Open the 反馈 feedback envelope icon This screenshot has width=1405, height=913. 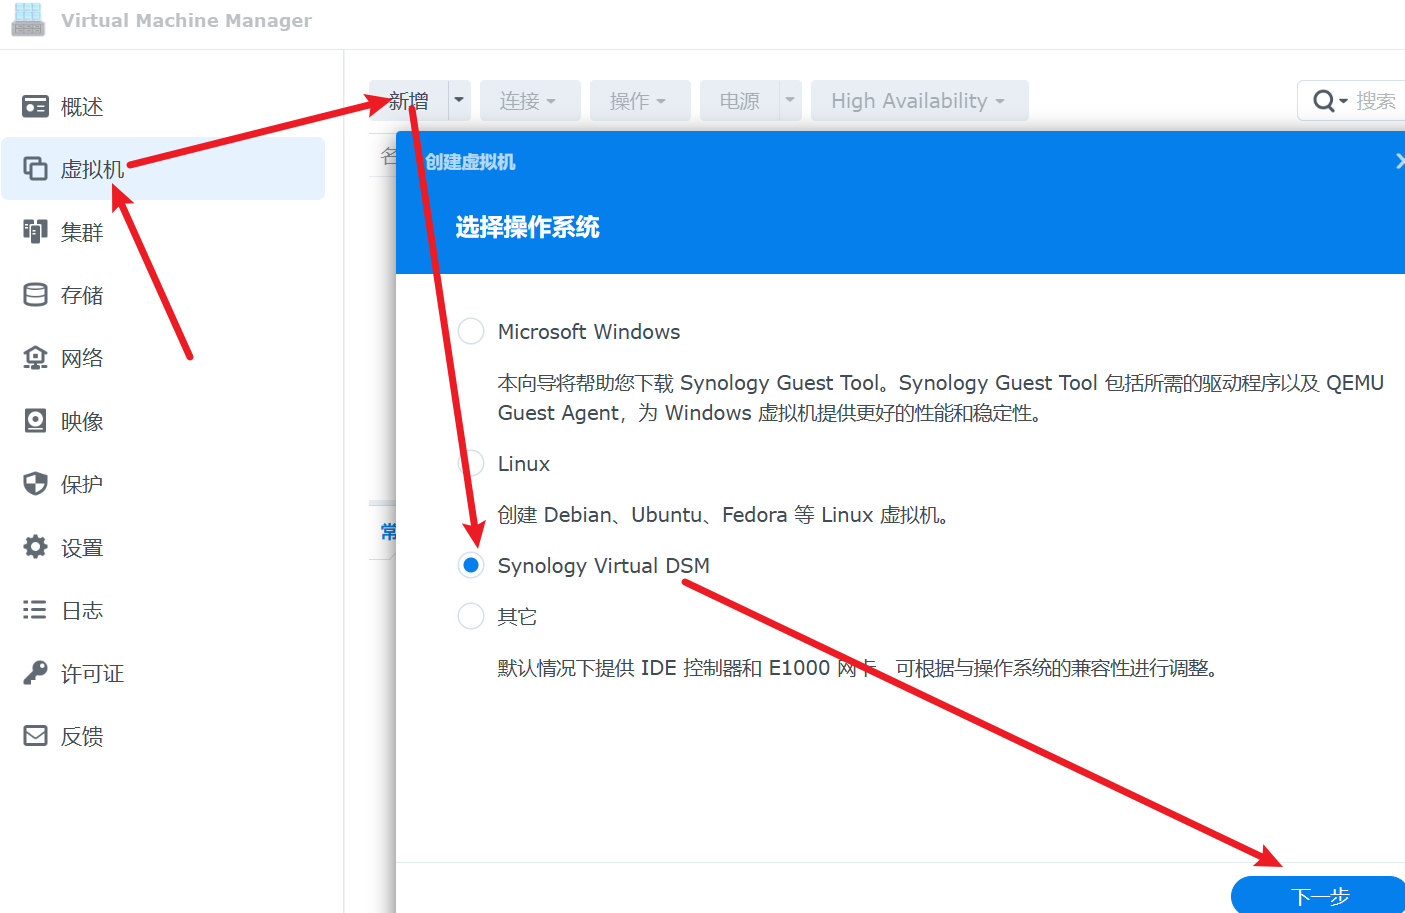click(x=35, y=736)
